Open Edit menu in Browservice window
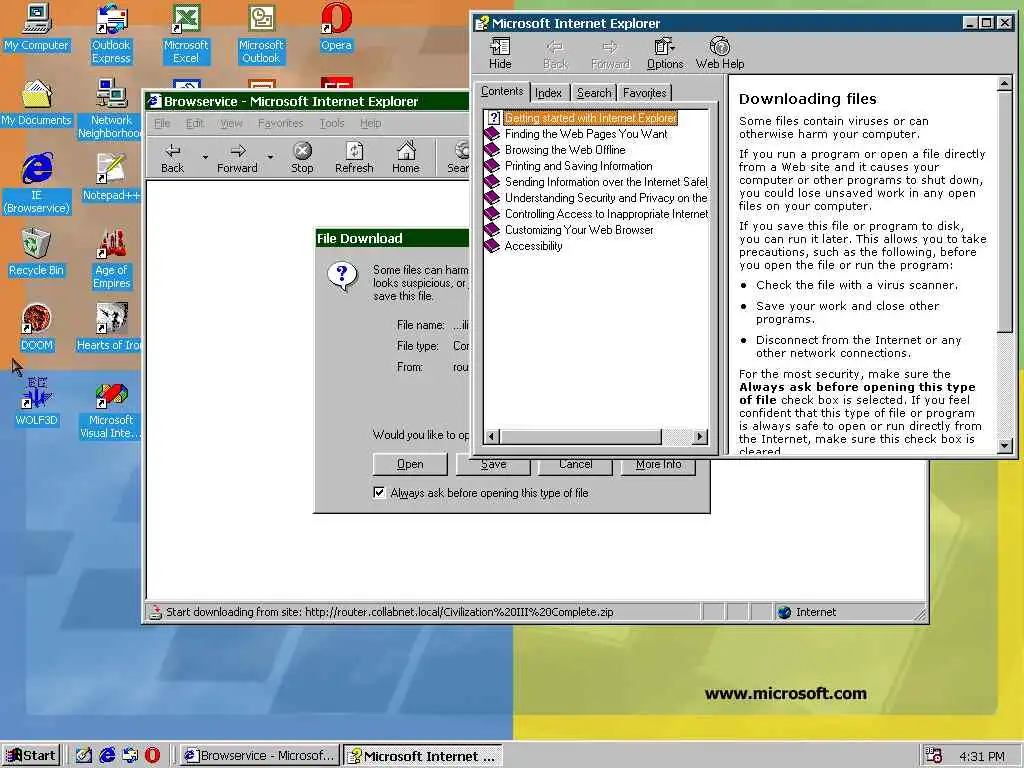This screenshot has height=768, width=1024. point(195,123)
